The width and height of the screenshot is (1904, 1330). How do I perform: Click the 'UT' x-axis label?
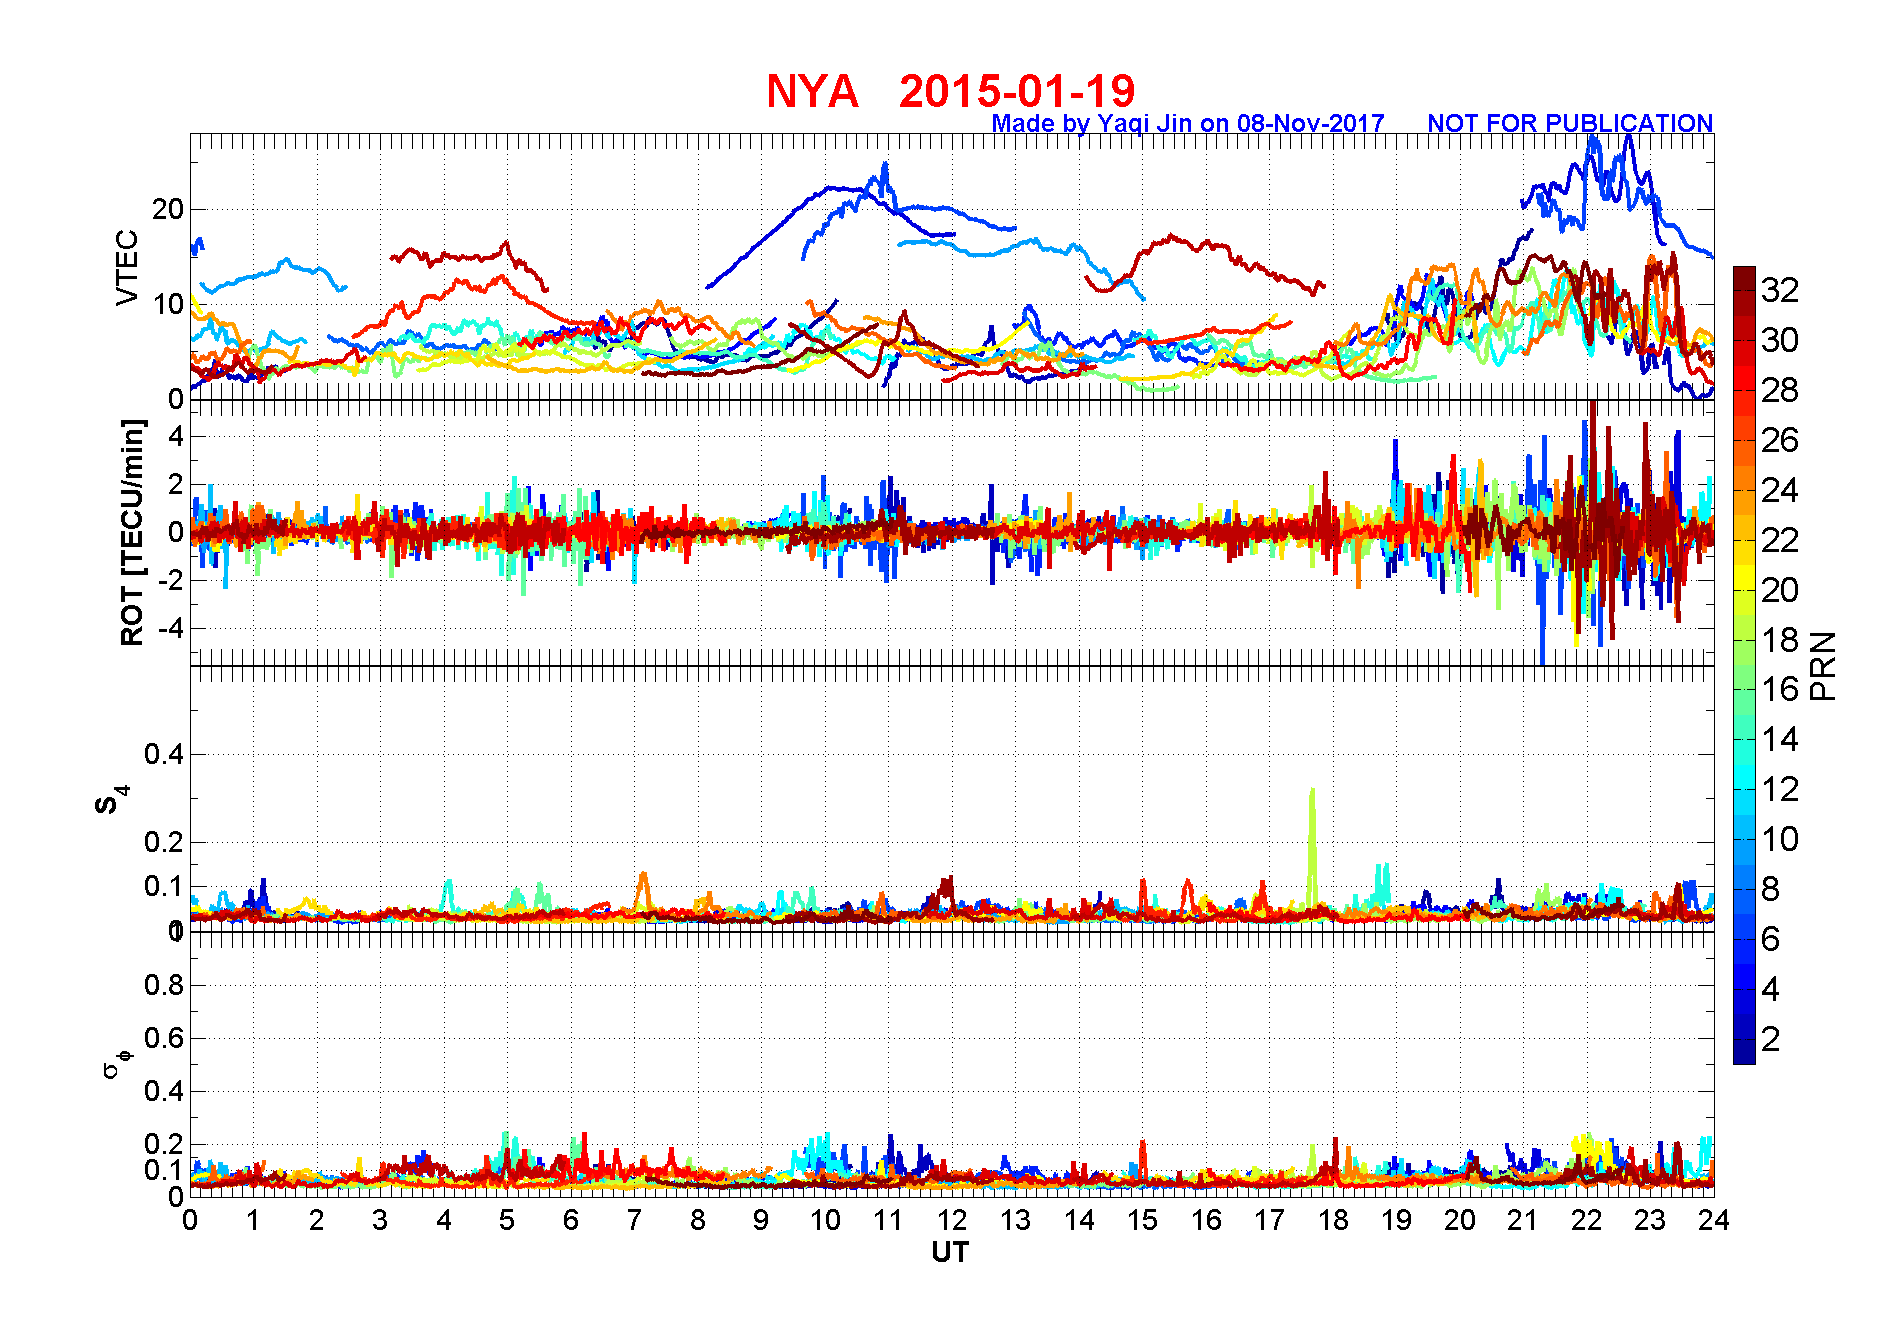click(950, 1252)
